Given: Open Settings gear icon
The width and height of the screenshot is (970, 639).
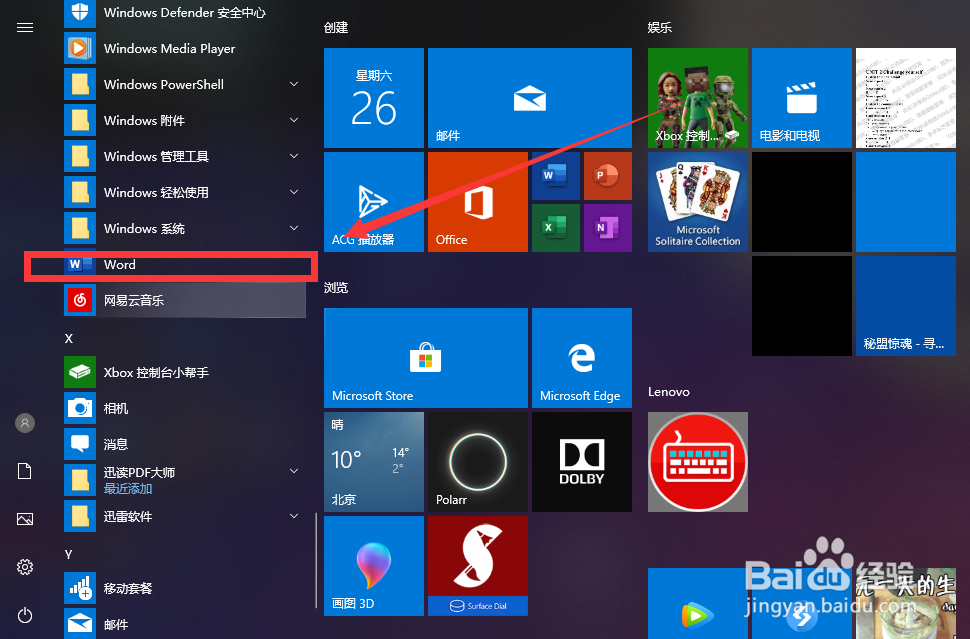Looking at the screenshot, I should tap(25, 567).
